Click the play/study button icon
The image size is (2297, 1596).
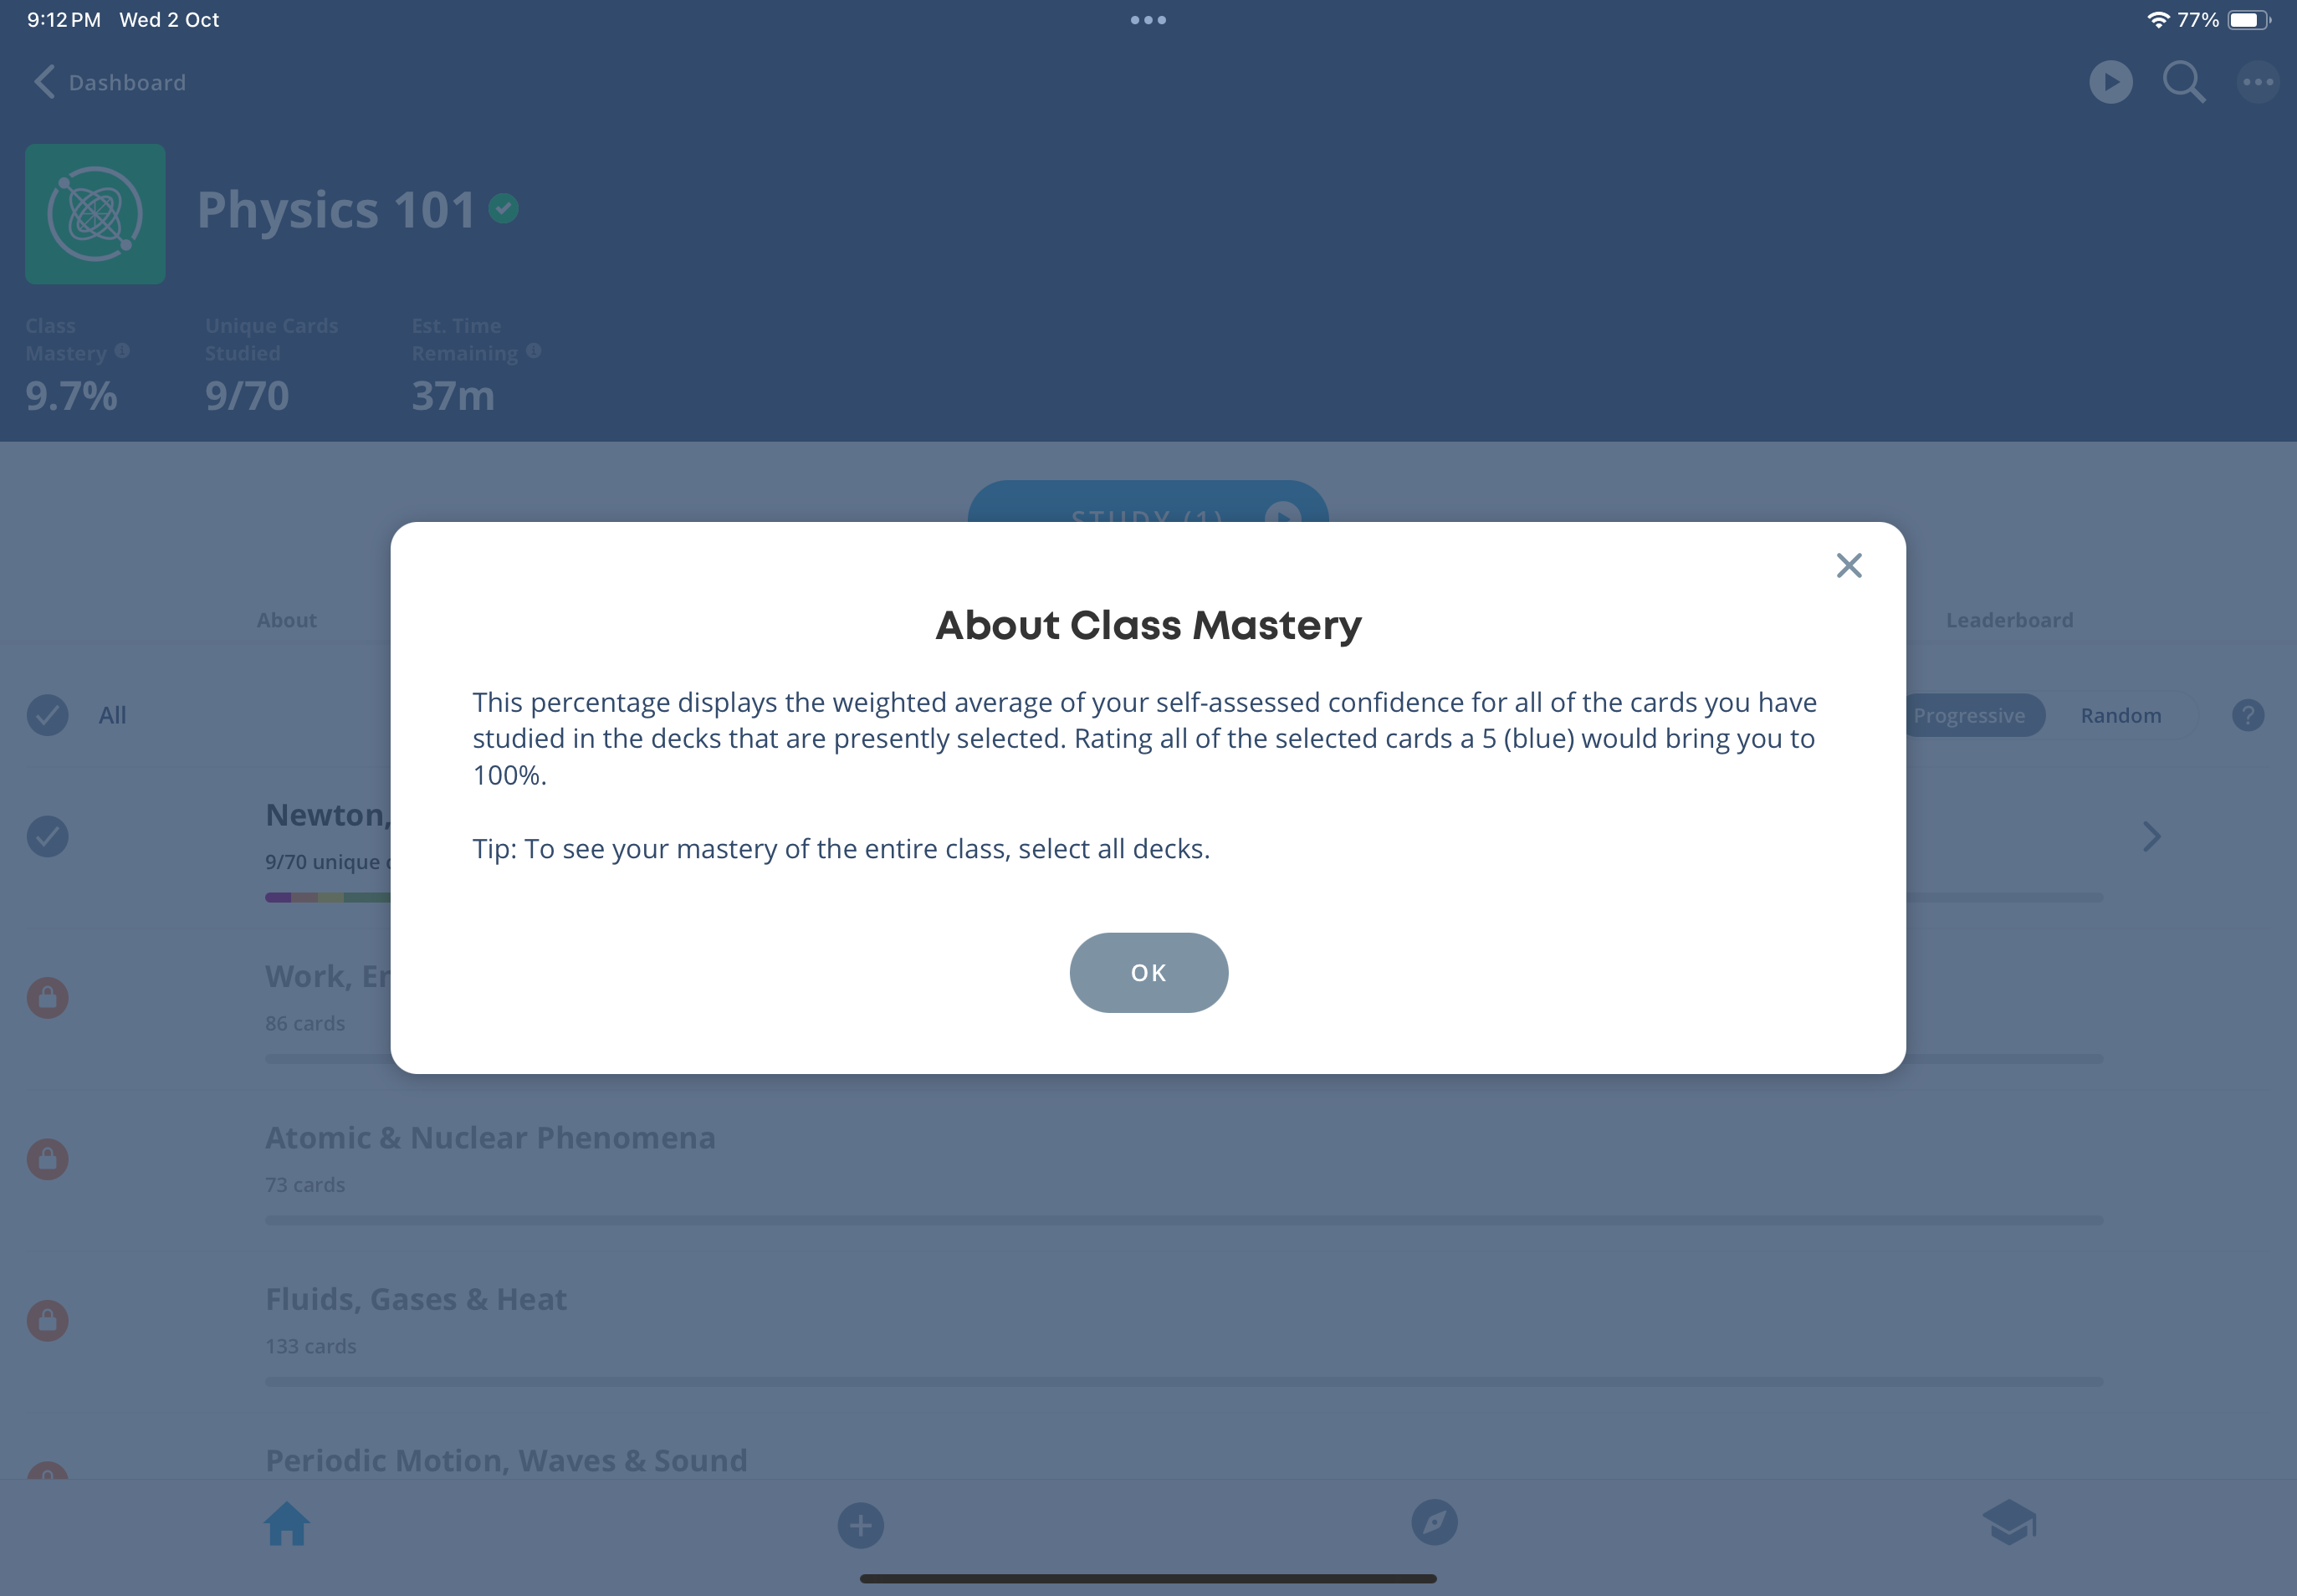2112,82
